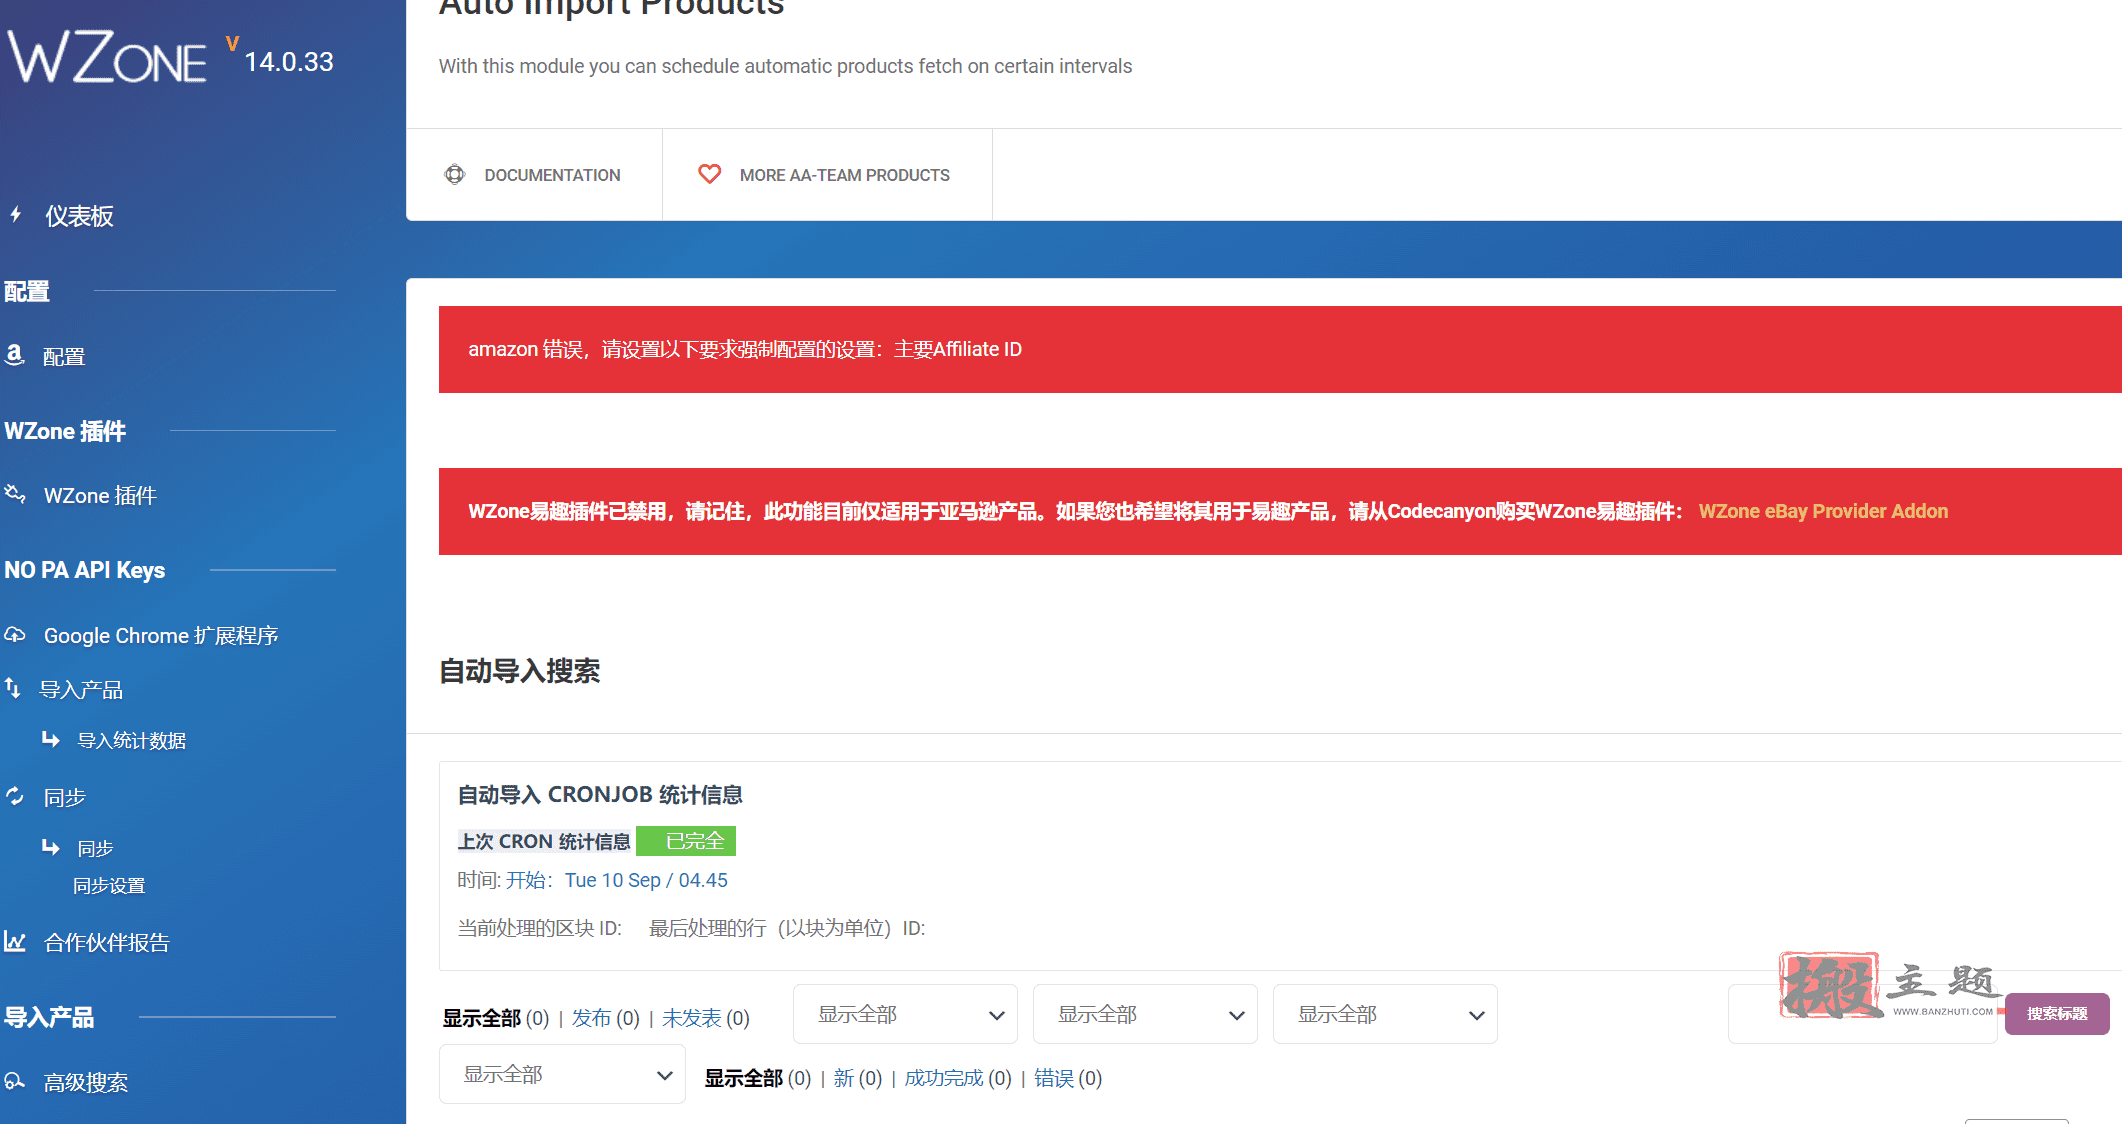Open Google Chrome 扩展程序 in the sidebar
The width and height of the screenshot is (2122, 1124).
point(161,636)
